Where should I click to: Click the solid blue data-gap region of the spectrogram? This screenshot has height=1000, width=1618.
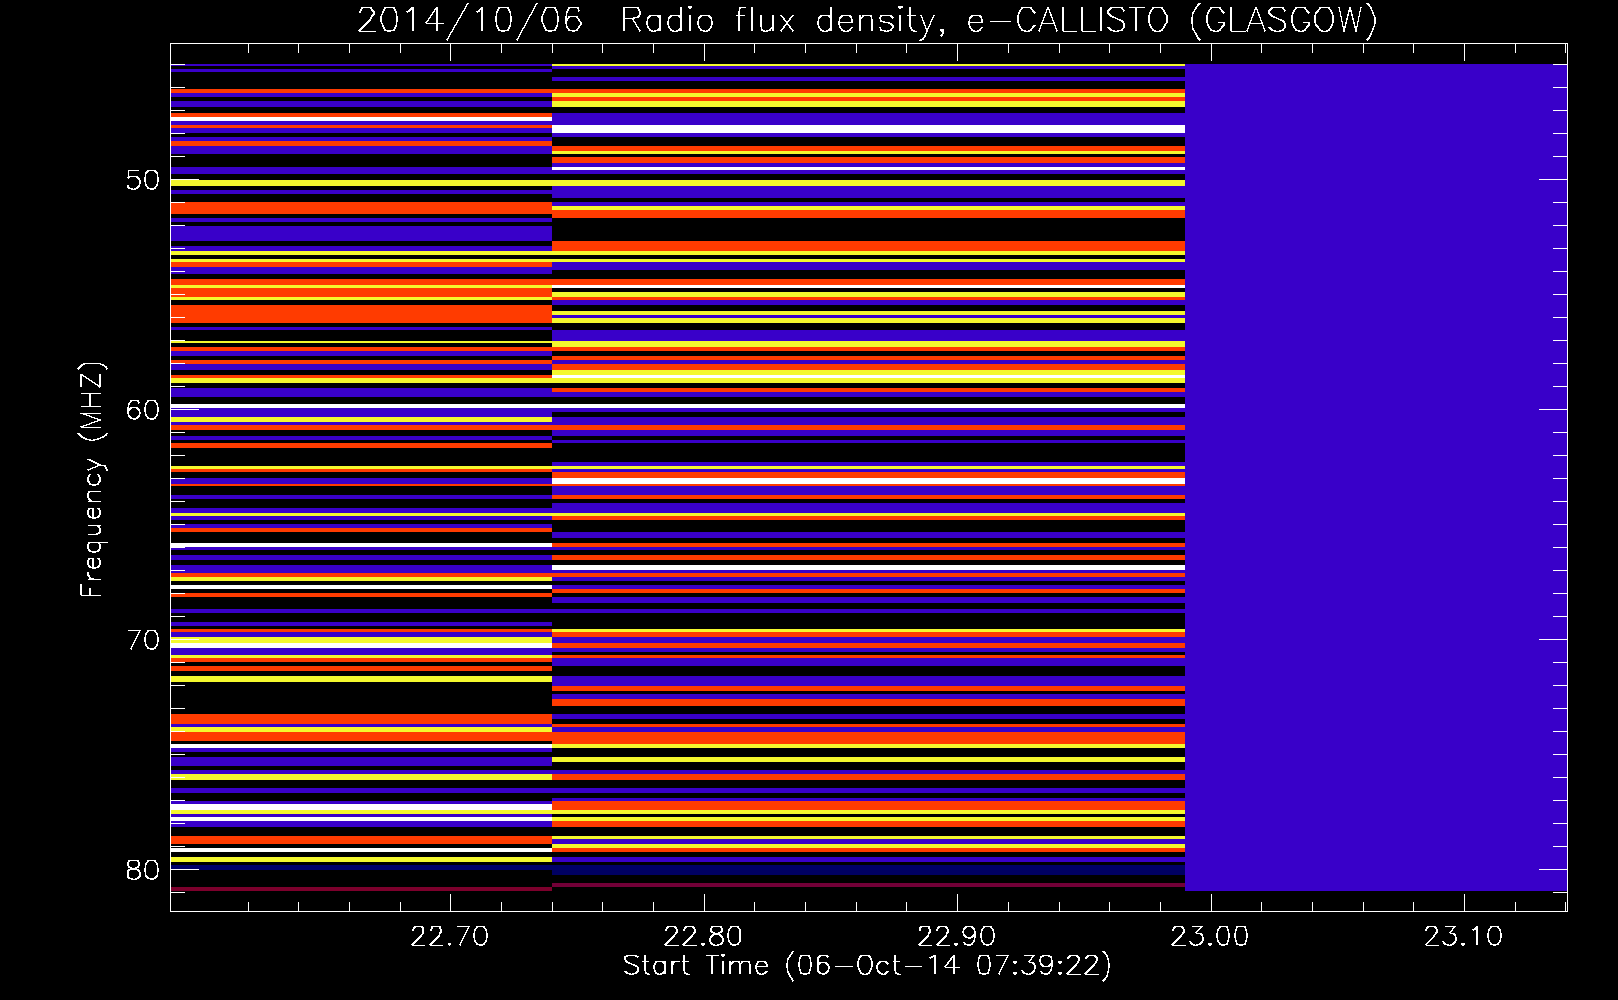[x=1376, y=477]
